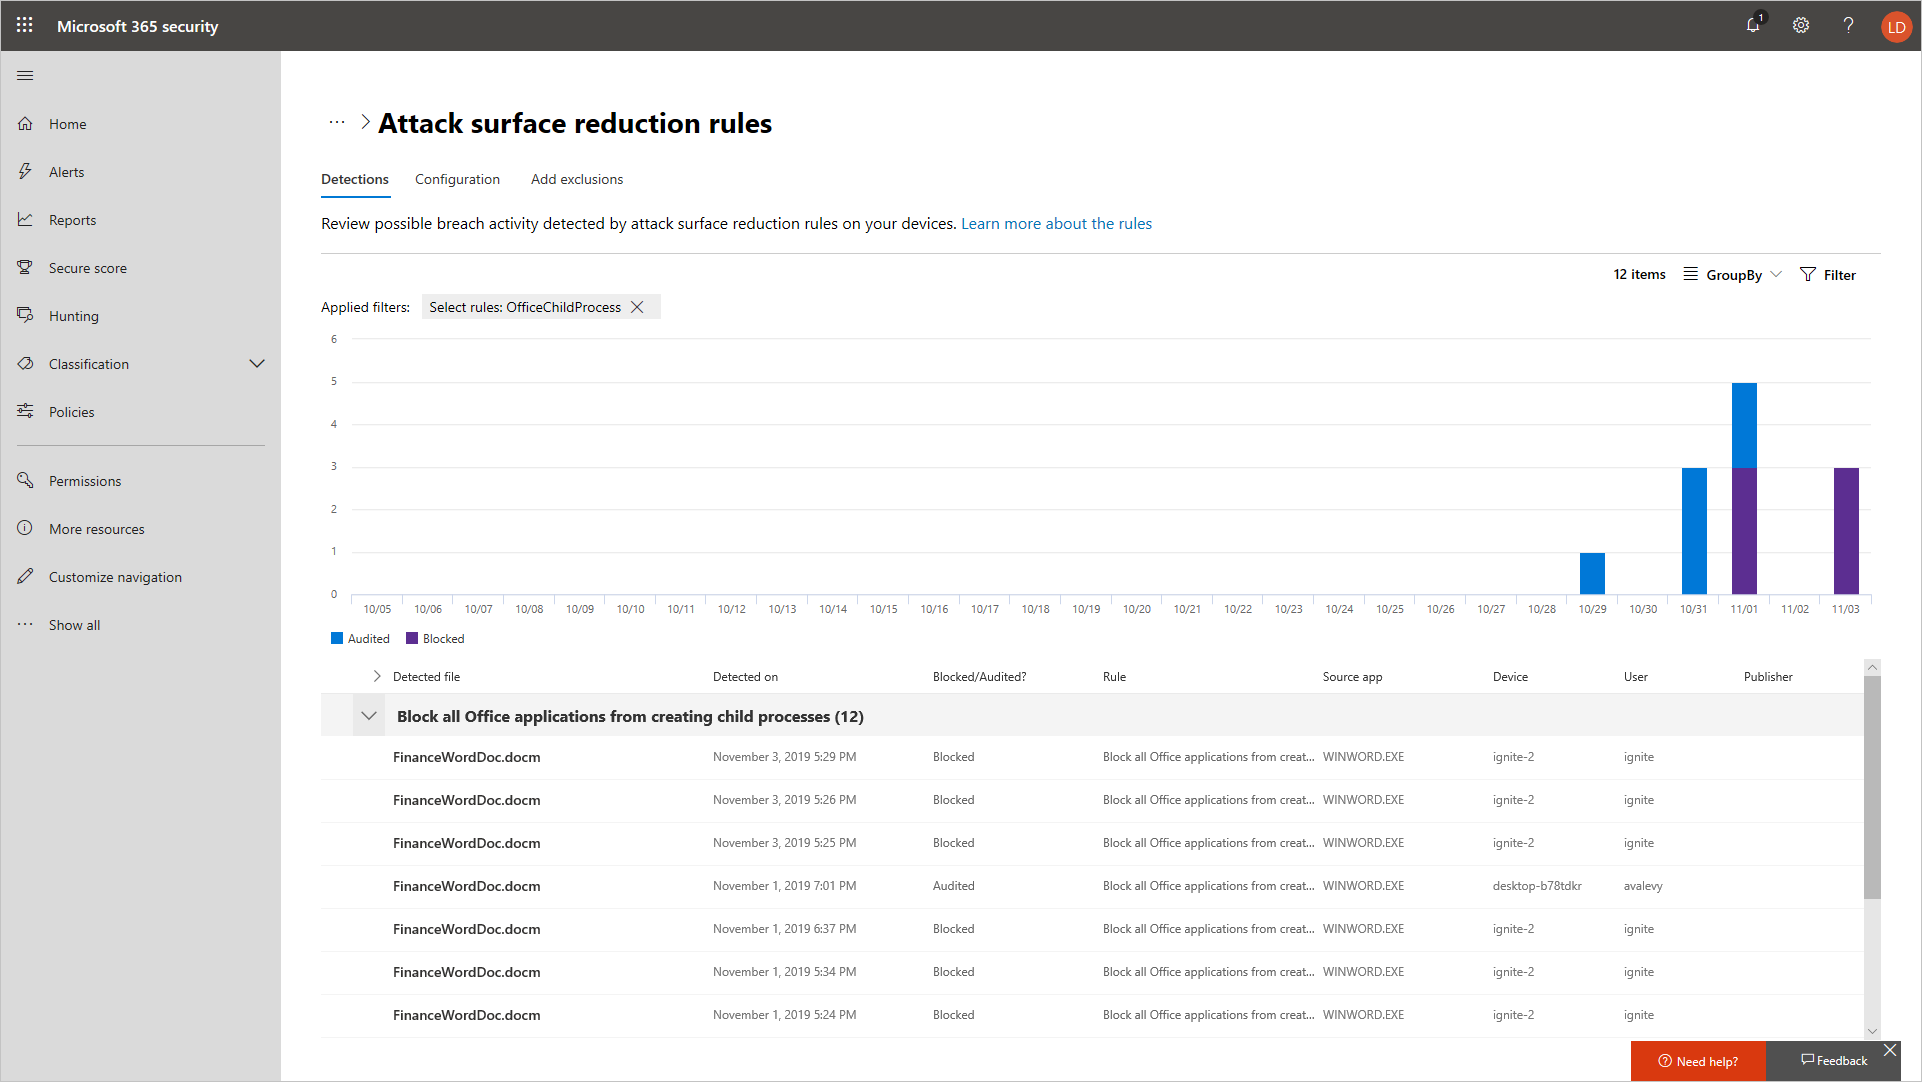Screen dimensions: 1922x1082
Task: Expand the Classification menu chevron
Action: [257, 364]
